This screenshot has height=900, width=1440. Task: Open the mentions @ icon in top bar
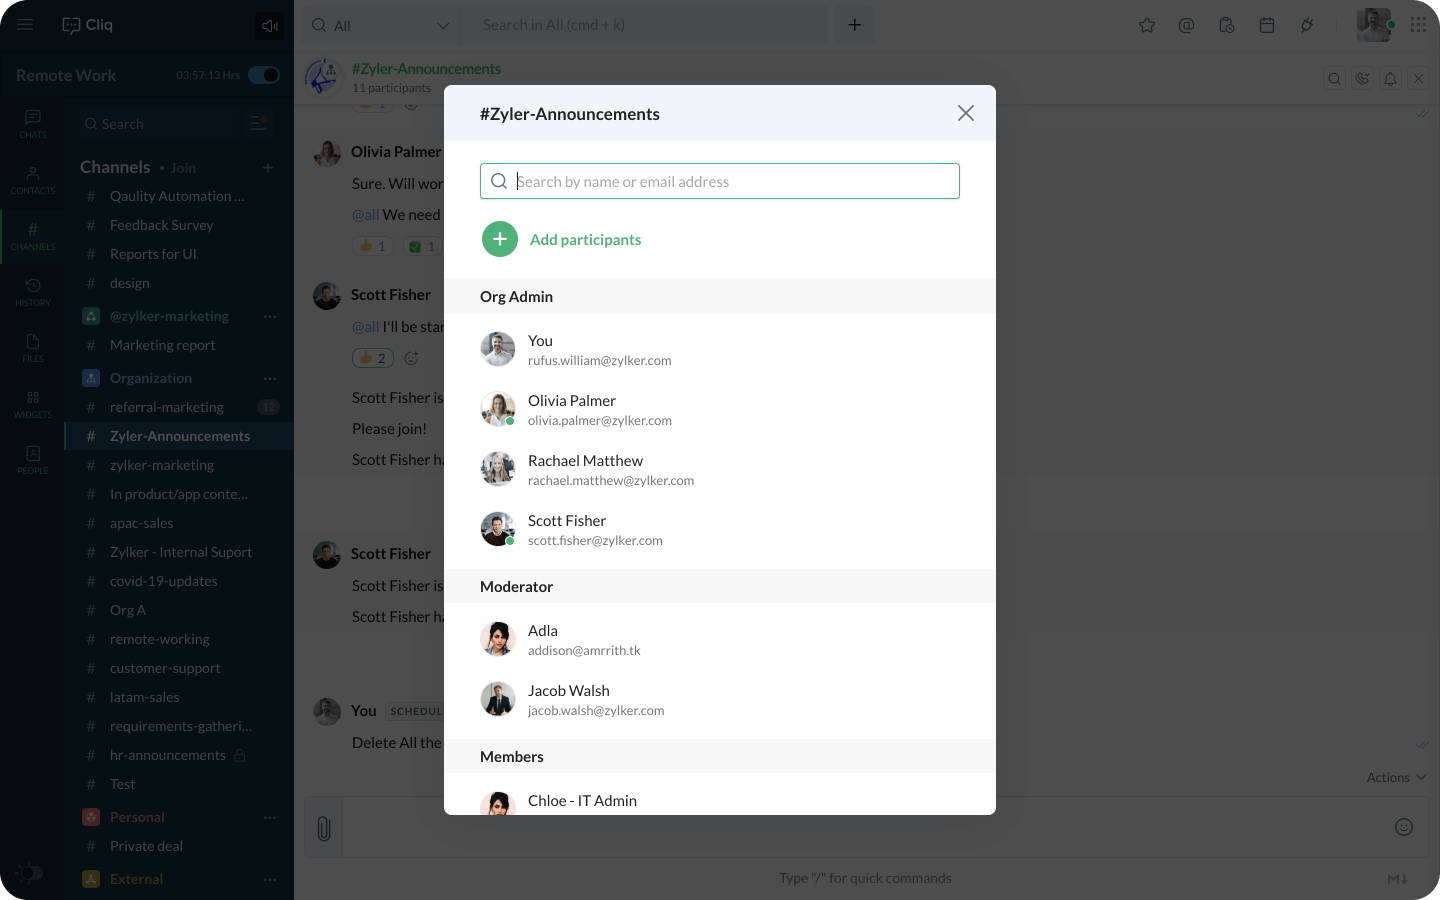[x=1186, y=25]
